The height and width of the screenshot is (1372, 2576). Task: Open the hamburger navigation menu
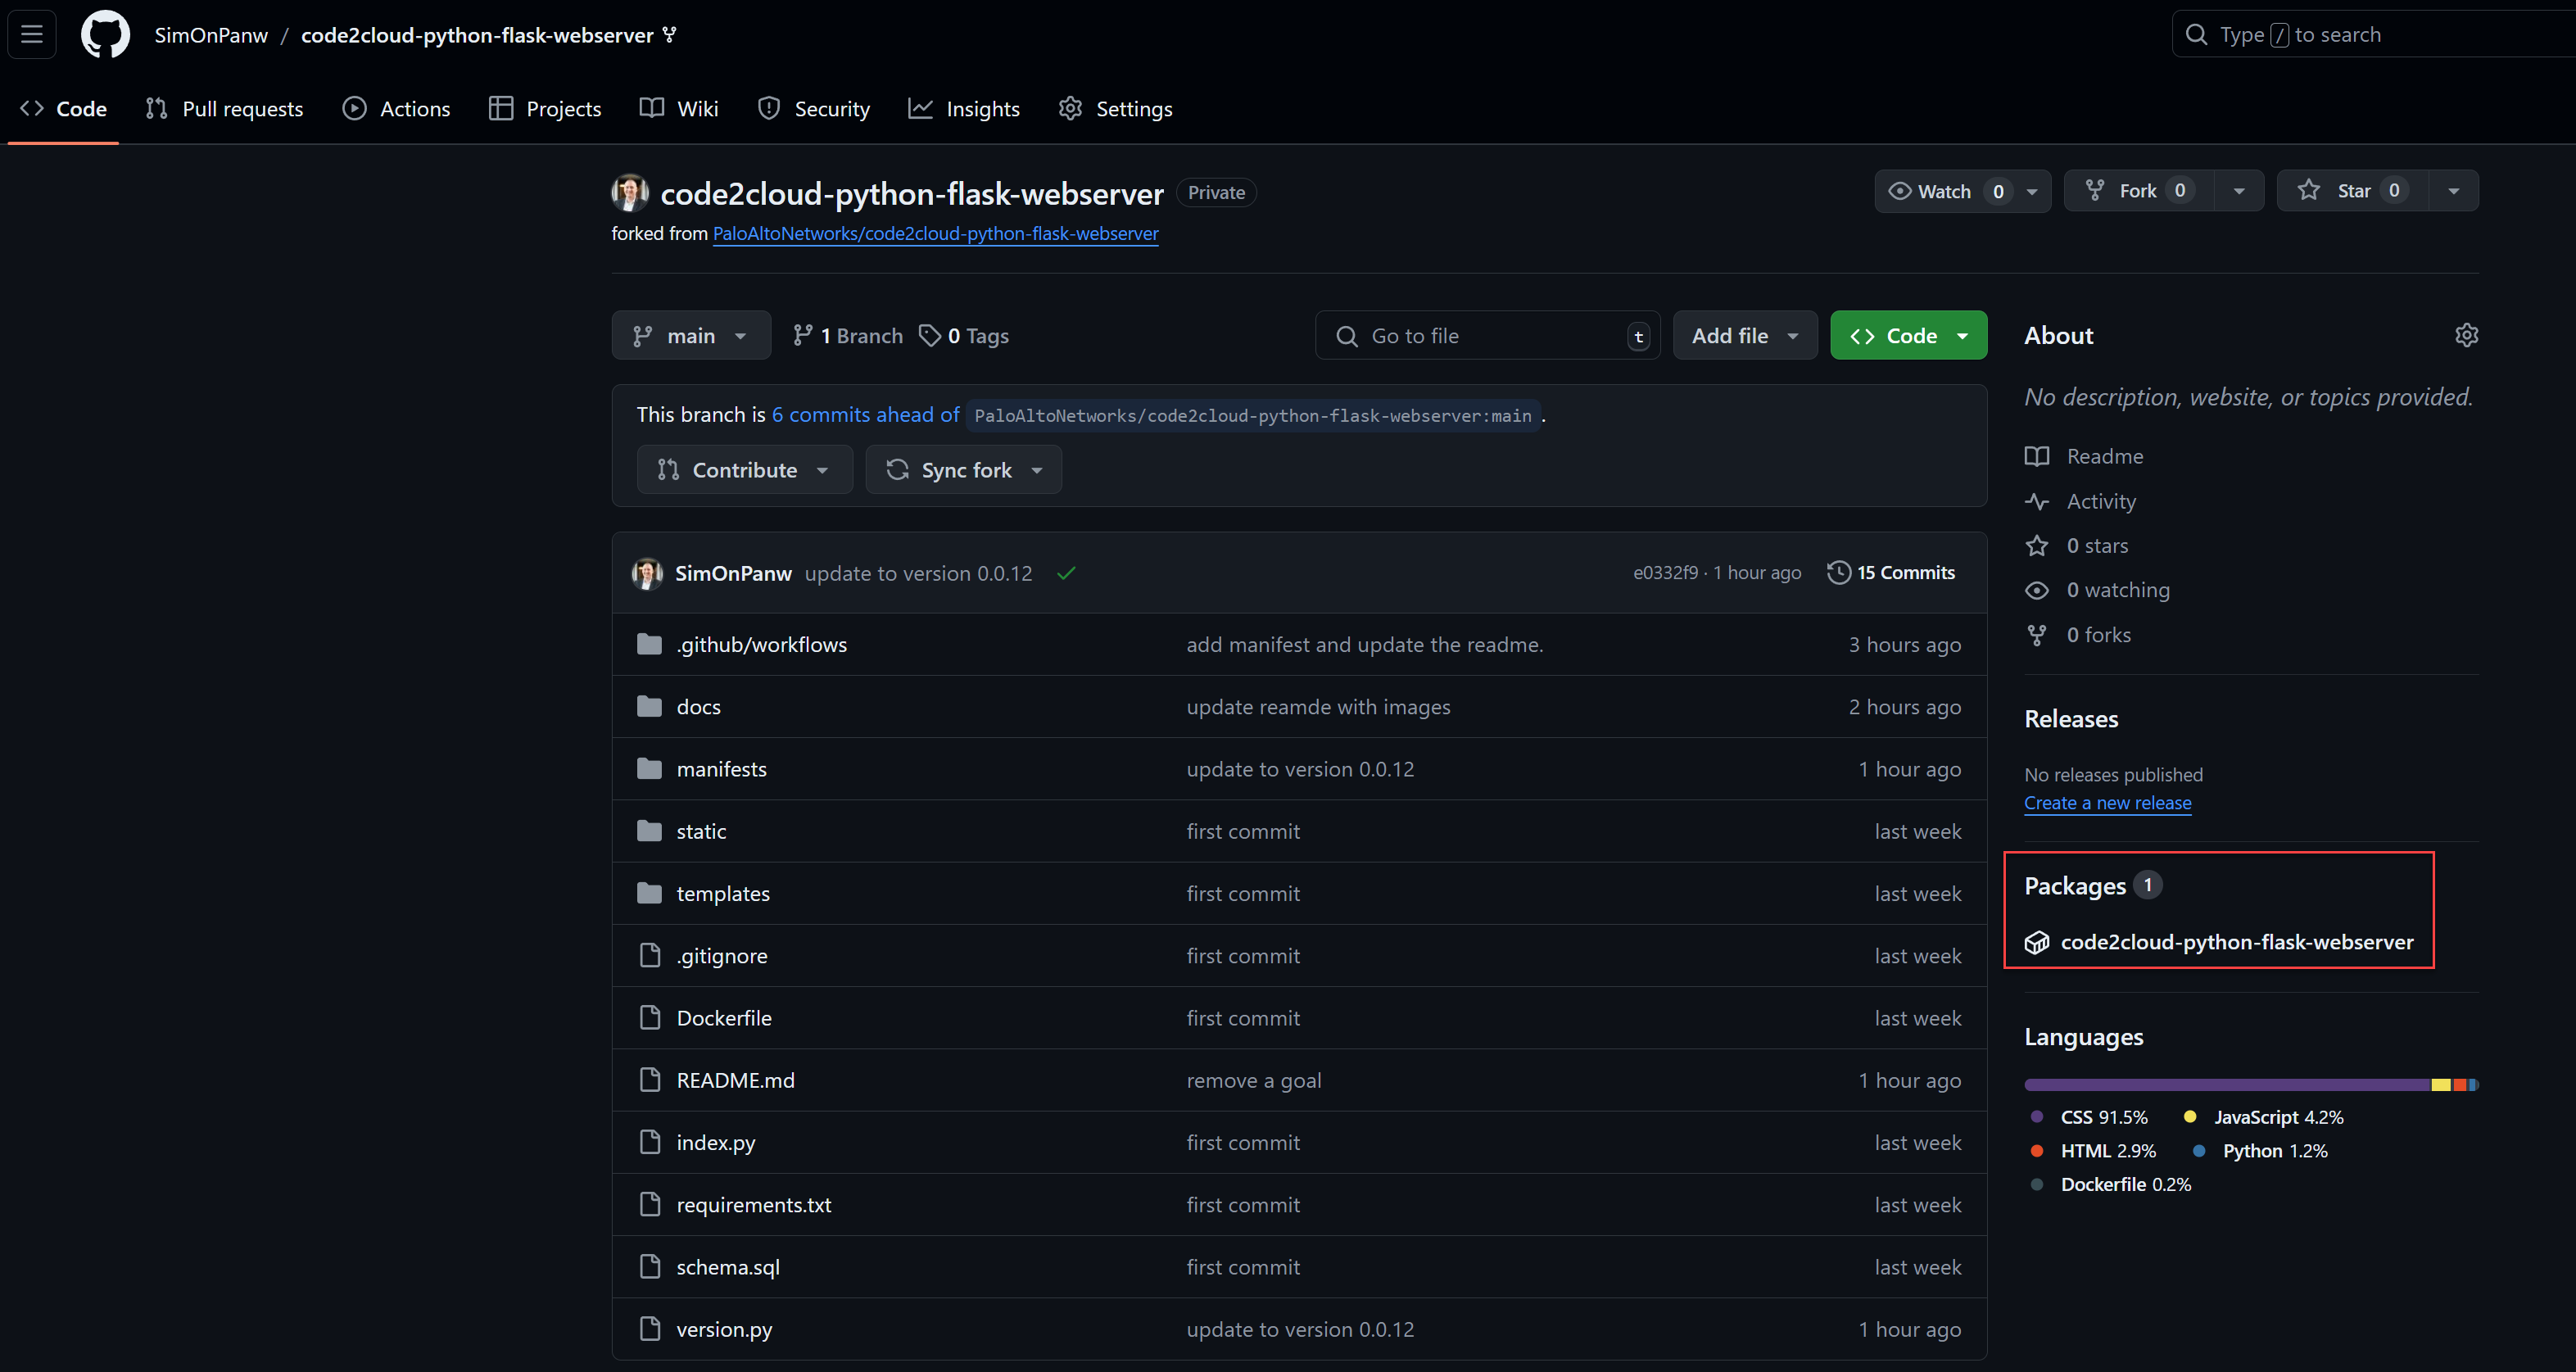(x=32, y=34)
